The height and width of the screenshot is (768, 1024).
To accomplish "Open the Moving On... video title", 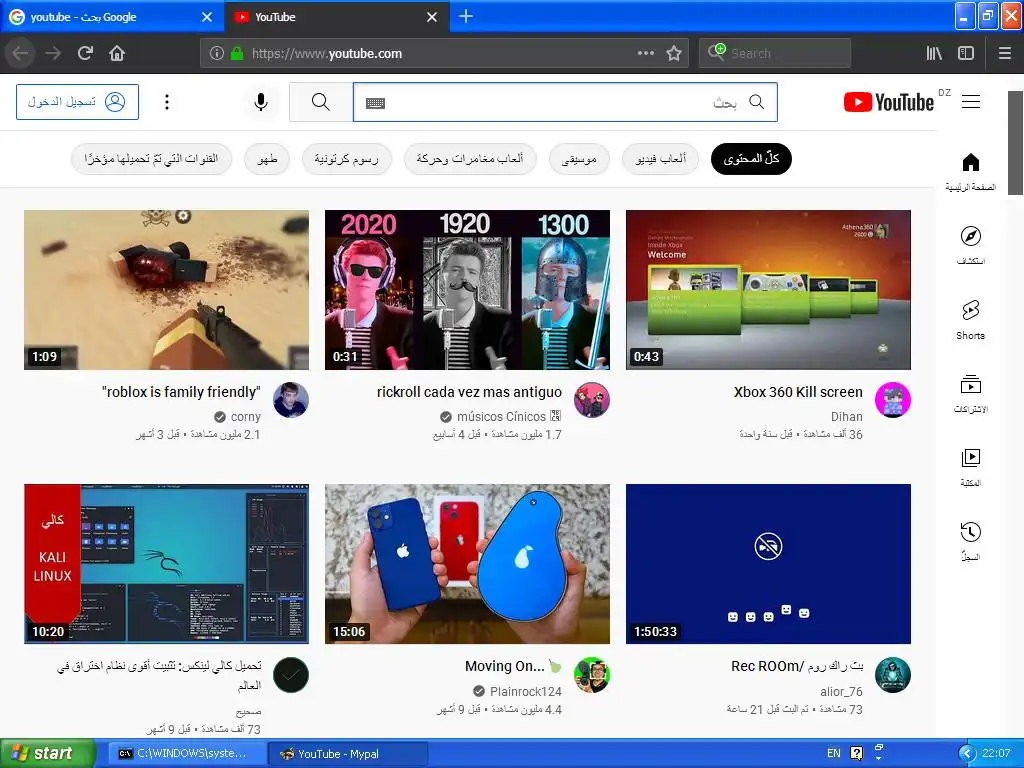I will point(513,666).
